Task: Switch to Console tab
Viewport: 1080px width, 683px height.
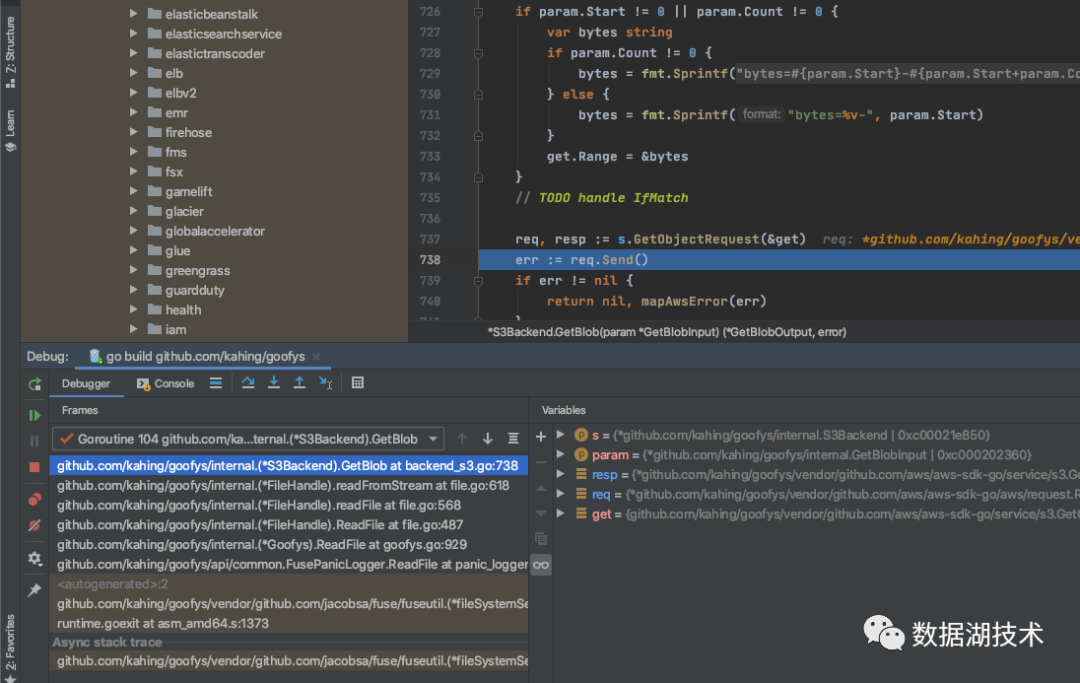Action: point(165,383)
